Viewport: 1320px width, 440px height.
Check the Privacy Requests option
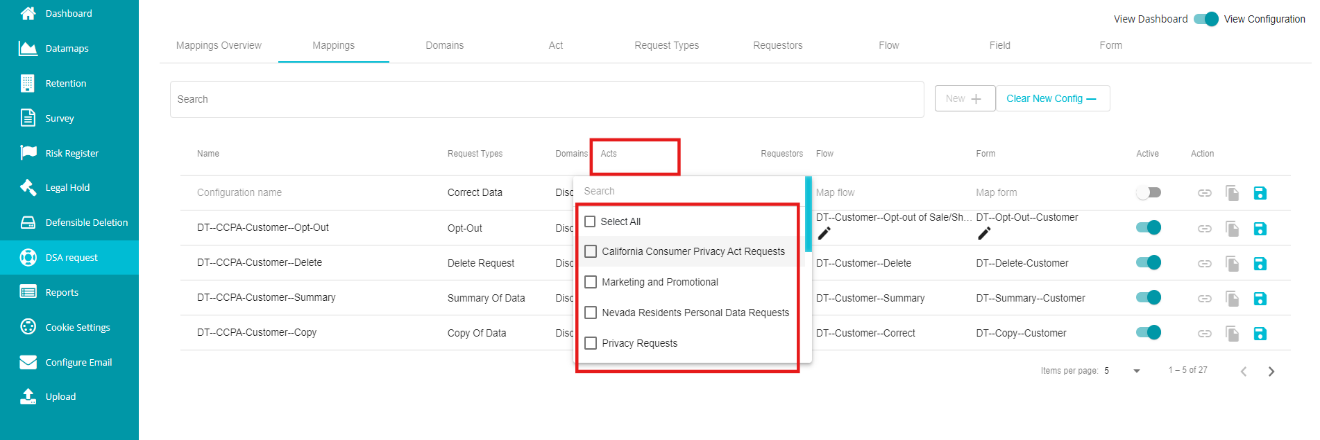pos(590,343)
